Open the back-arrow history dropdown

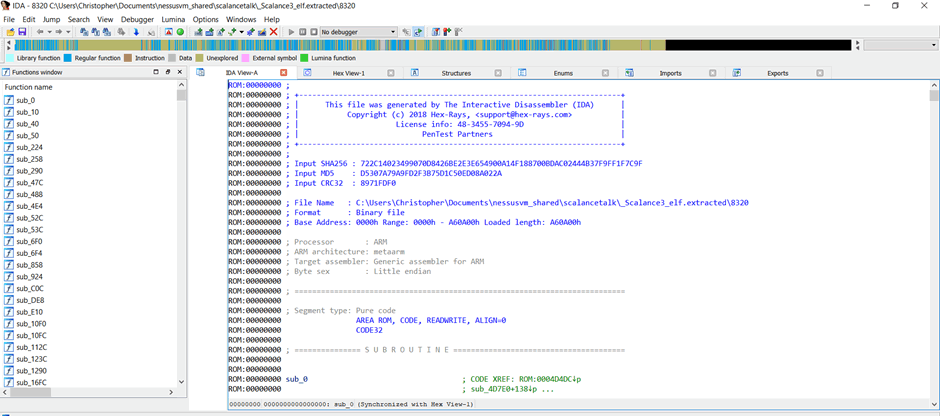click(50, 32)
